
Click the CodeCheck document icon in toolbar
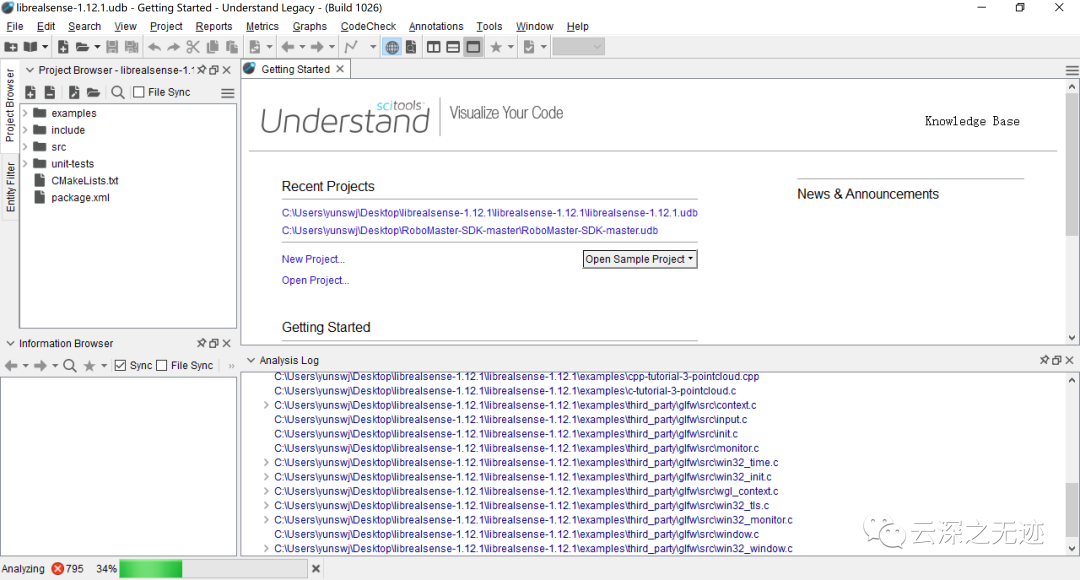(529, 47)
